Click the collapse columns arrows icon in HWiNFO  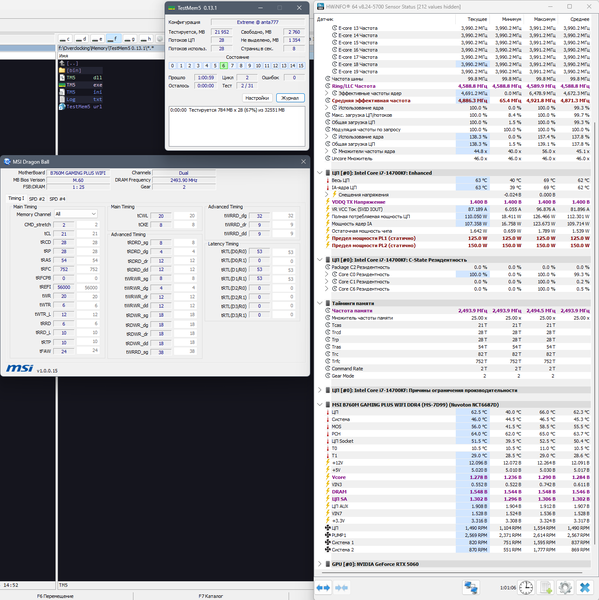click(x=341, y=587)
